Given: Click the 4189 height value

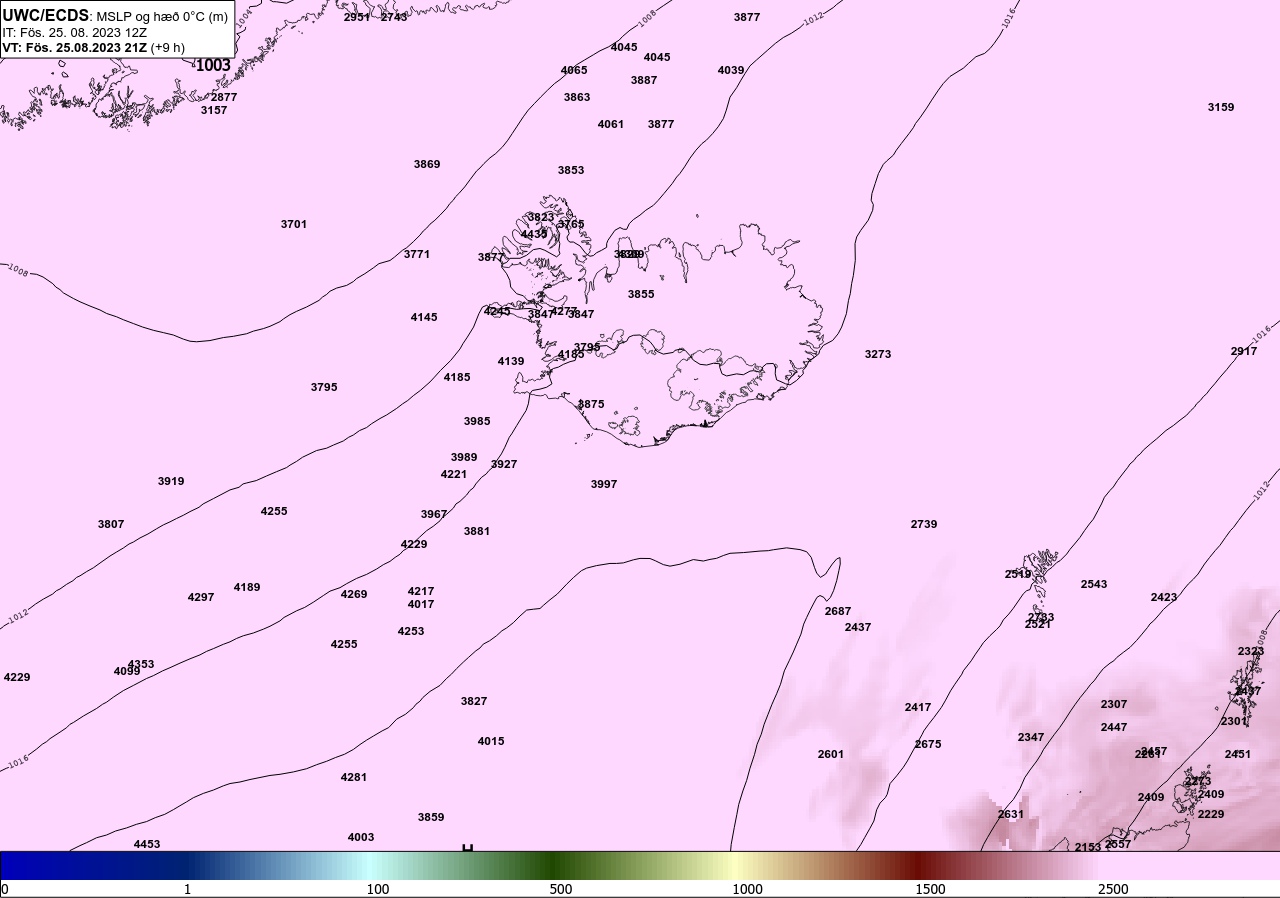Looking at the screenshot, I should pos(247,587).
